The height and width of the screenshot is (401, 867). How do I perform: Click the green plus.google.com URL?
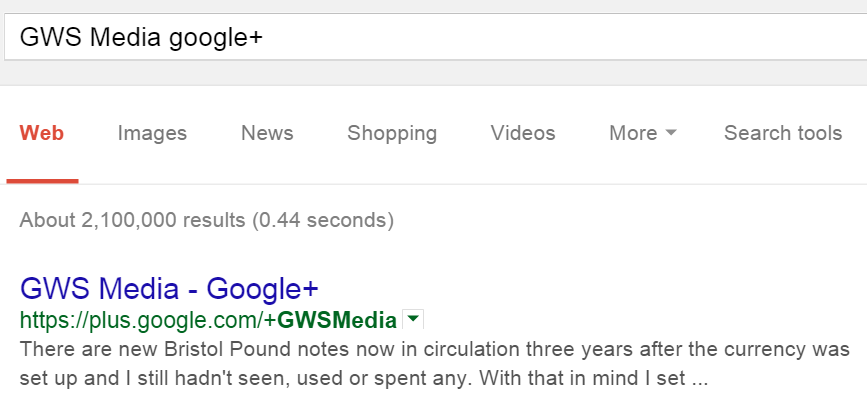[208, 320]
